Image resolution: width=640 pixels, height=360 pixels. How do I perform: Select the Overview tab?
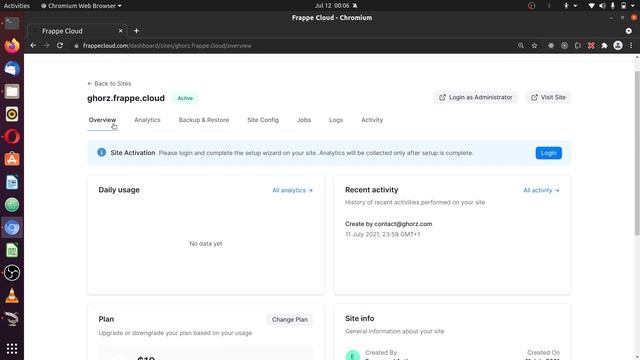(102, 120)
